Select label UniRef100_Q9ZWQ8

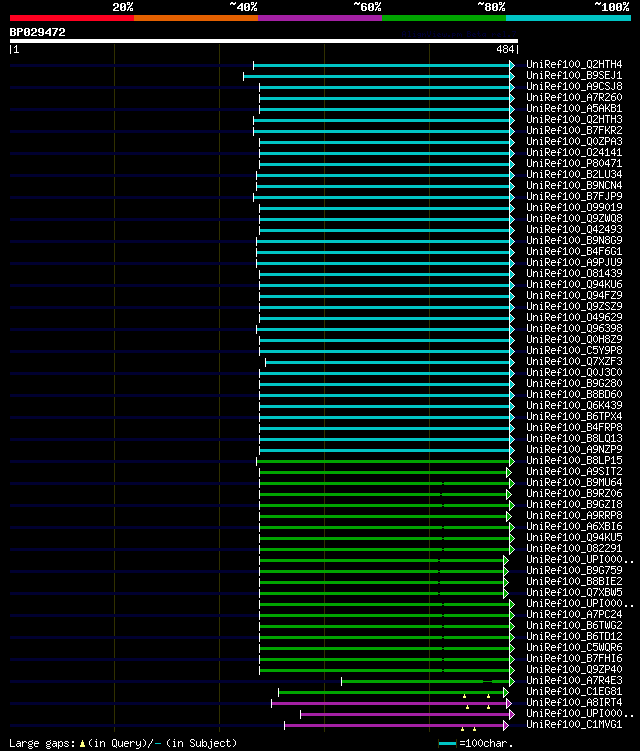tap(574, 218)
